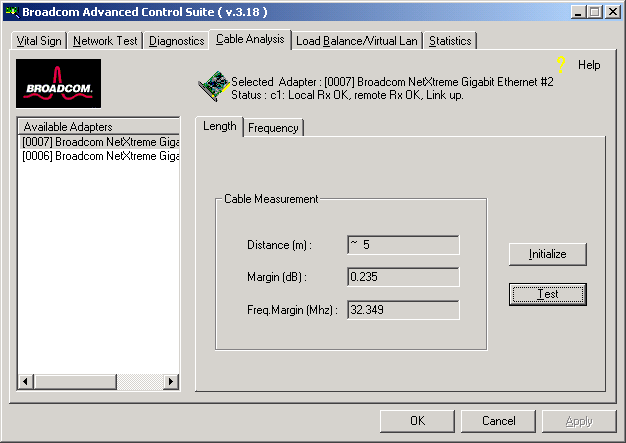Select the Length sub-tab
Viewport: 626px width, 443px height.
pyautogui.click(x=219, y=126)
